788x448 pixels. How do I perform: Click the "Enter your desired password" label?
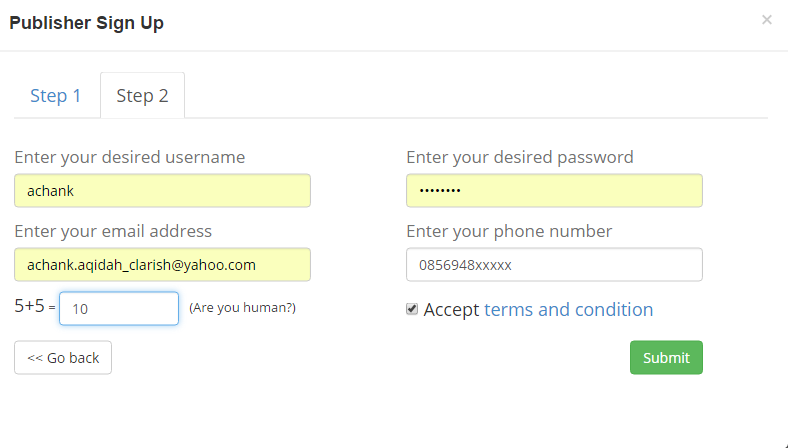(520, 157)
